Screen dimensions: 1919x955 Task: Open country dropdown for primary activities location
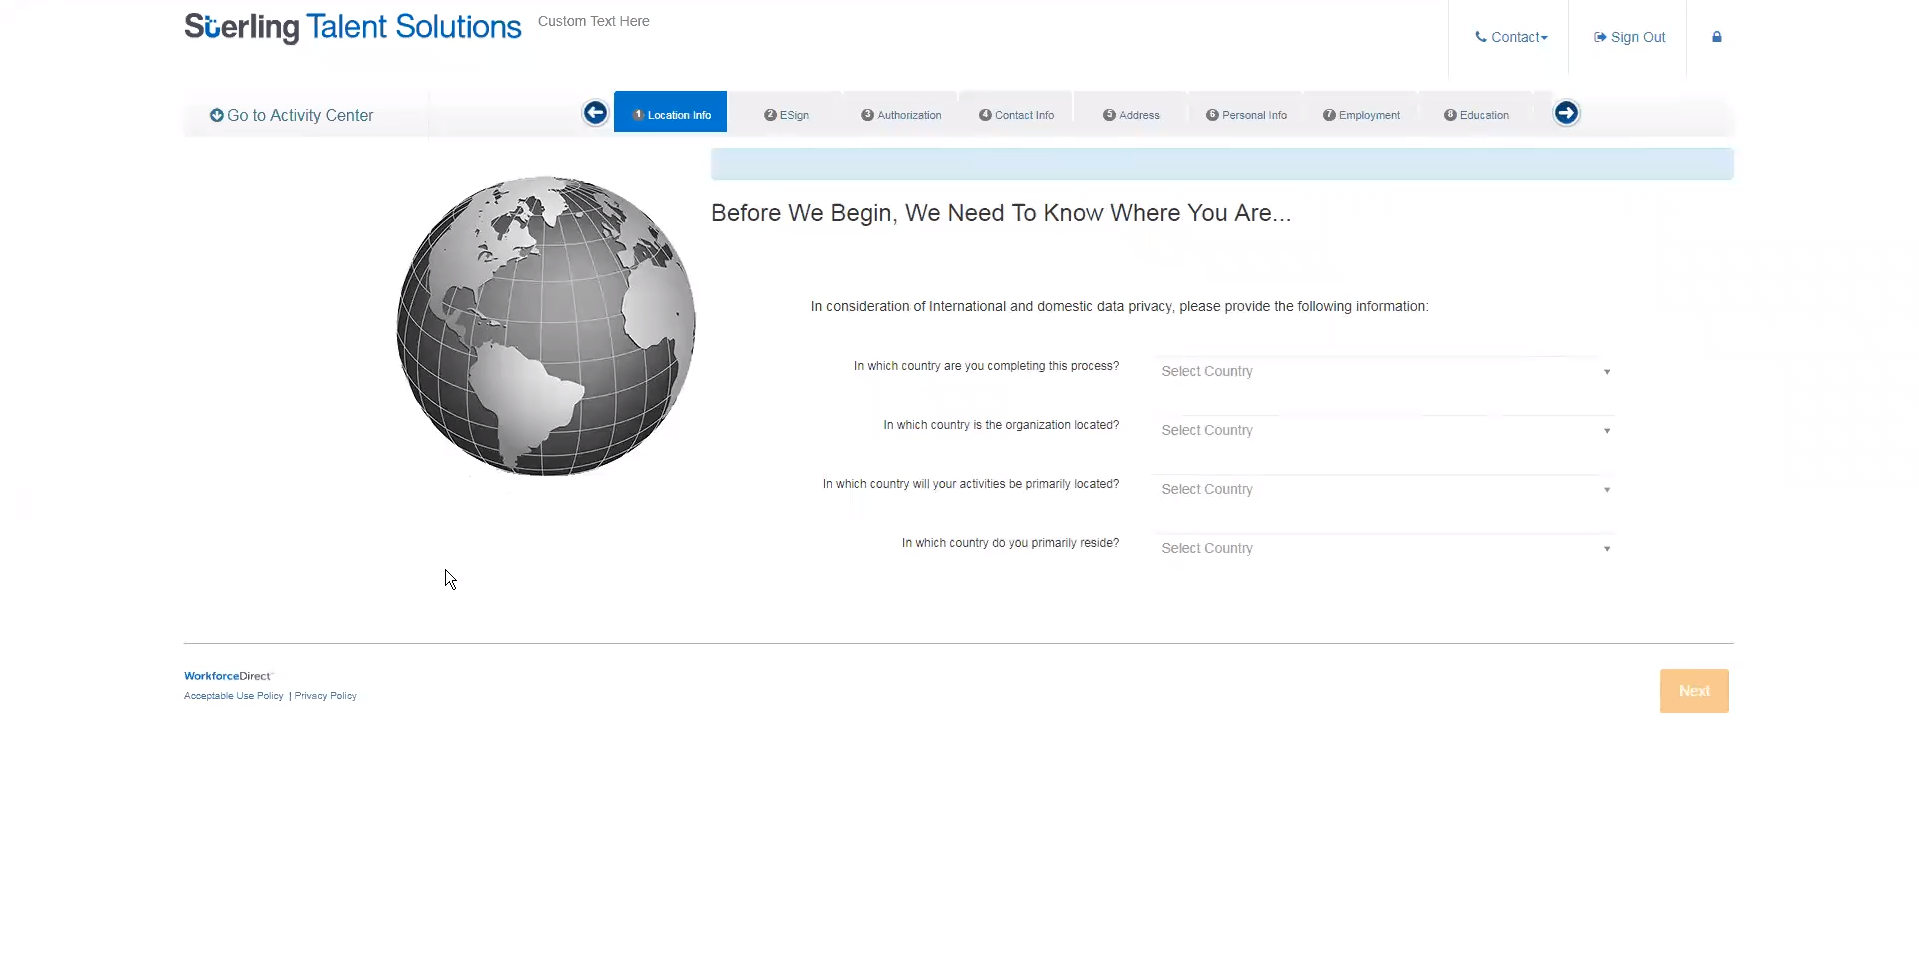click(x=1384, y=489)
